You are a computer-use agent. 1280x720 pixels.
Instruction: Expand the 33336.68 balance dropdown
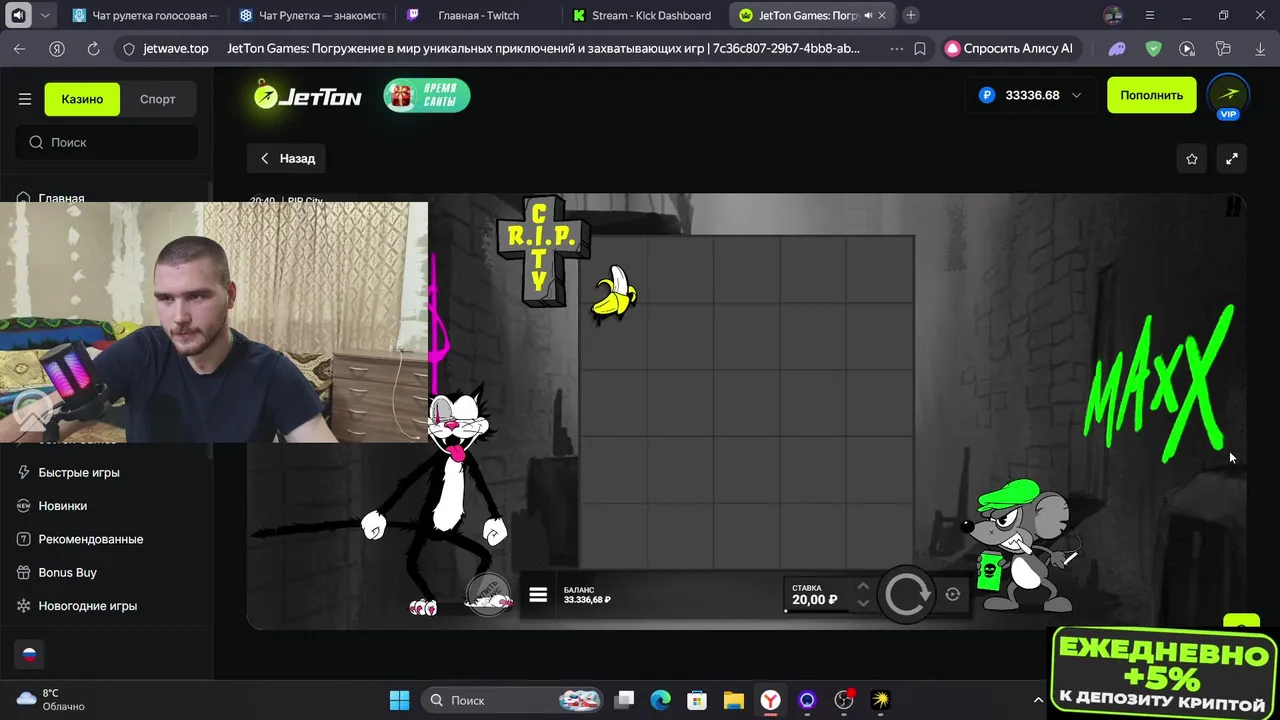tap(1031, 95)
